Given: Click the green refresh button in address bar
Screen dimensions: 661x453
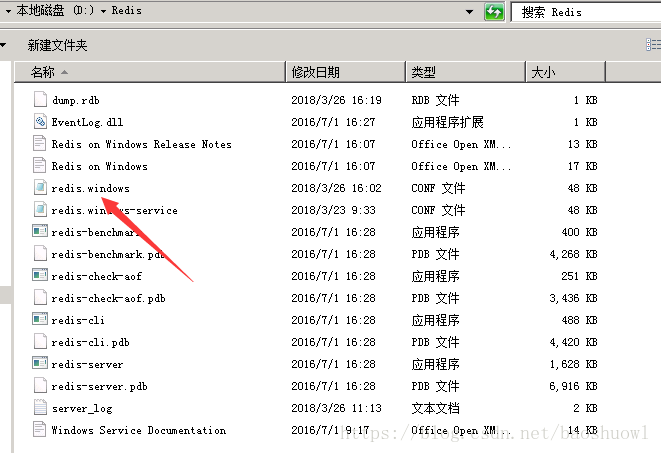Looking at the screenshot, I should (494, 12).
